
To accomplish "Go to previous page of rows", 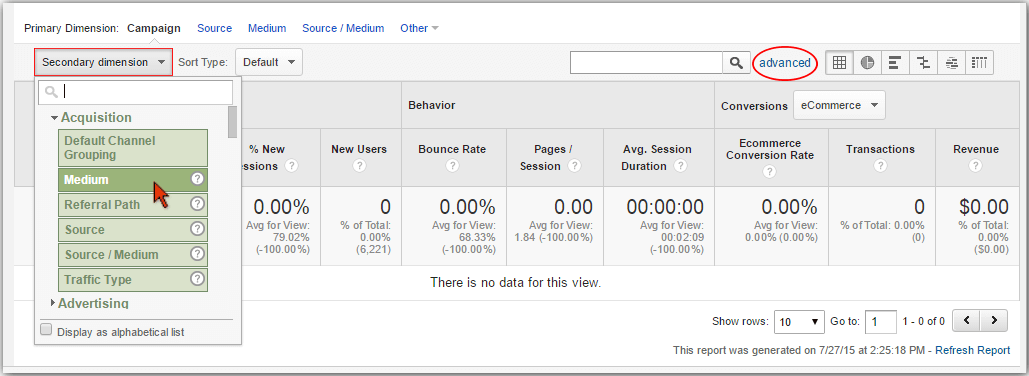I will pyautogui.click(x=966, y=321).
